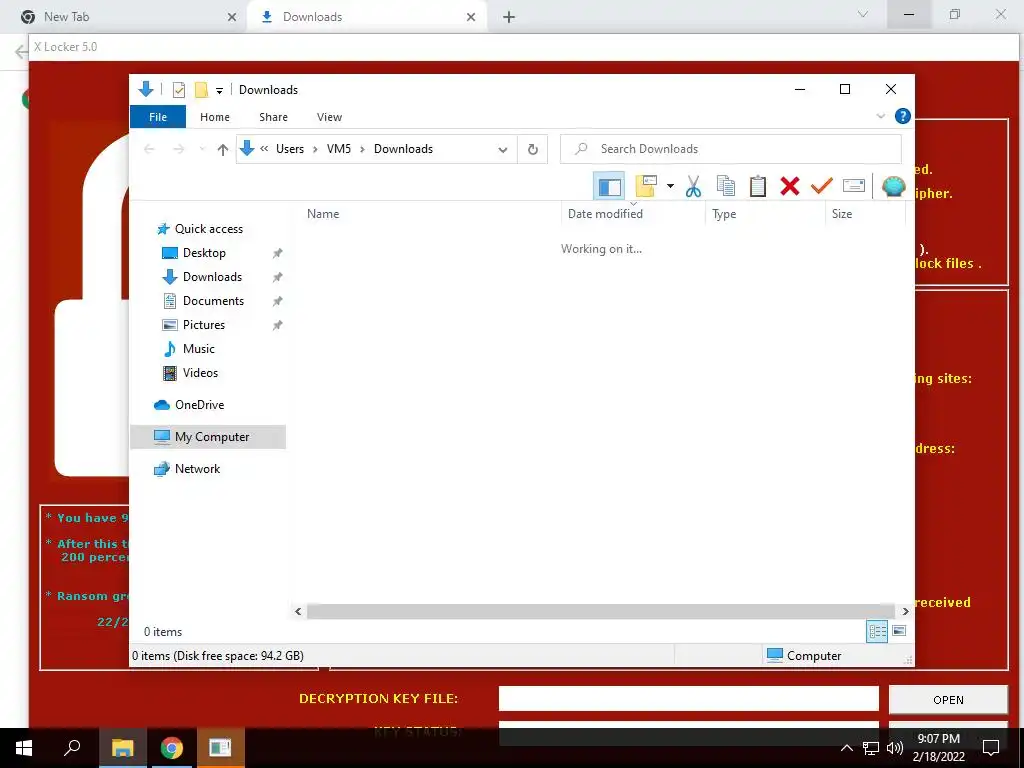Open a new Chrome tab with plus
The image size is (1024, 768).
pyautogui.click(x=509, y=17)
